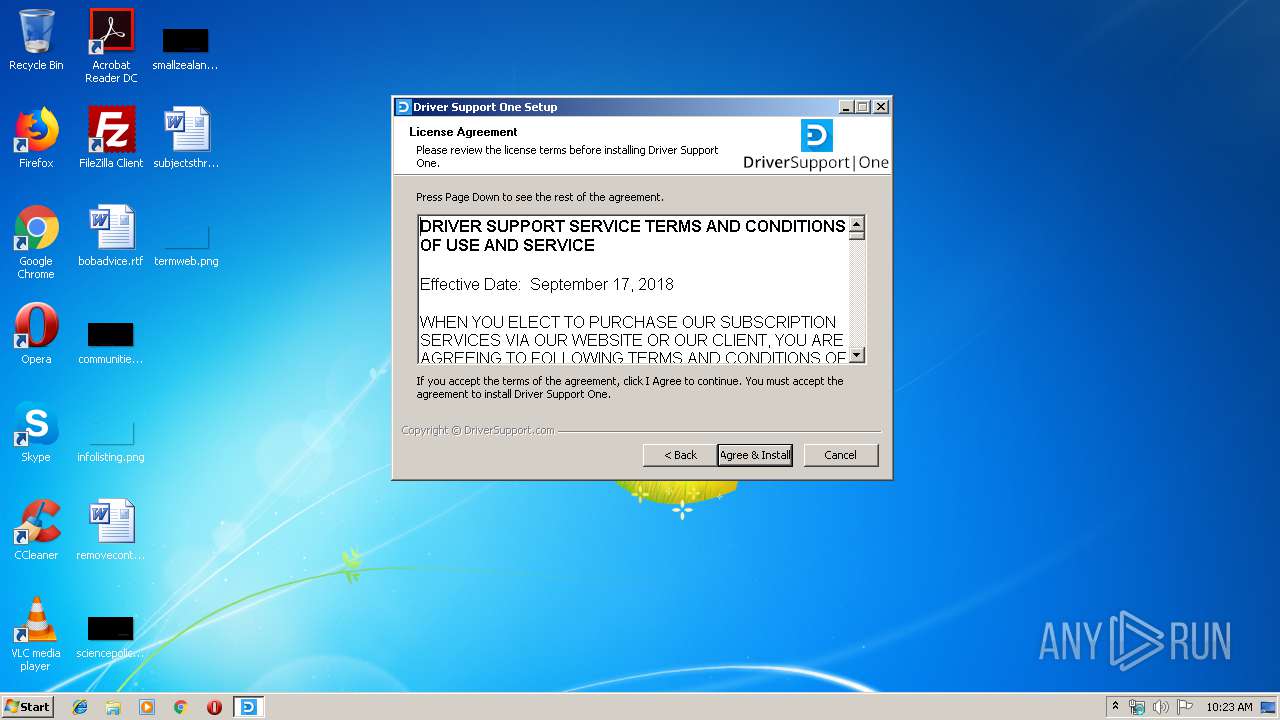Launch CCleaner desktop shortcut

click(36, 530)
